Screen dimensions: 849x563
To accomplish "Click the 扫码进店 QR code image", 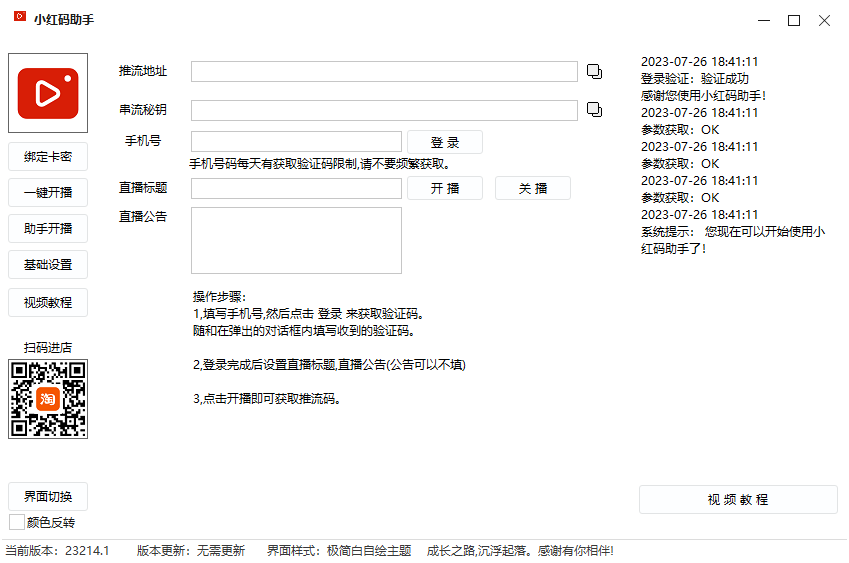I will pos(48,399).
